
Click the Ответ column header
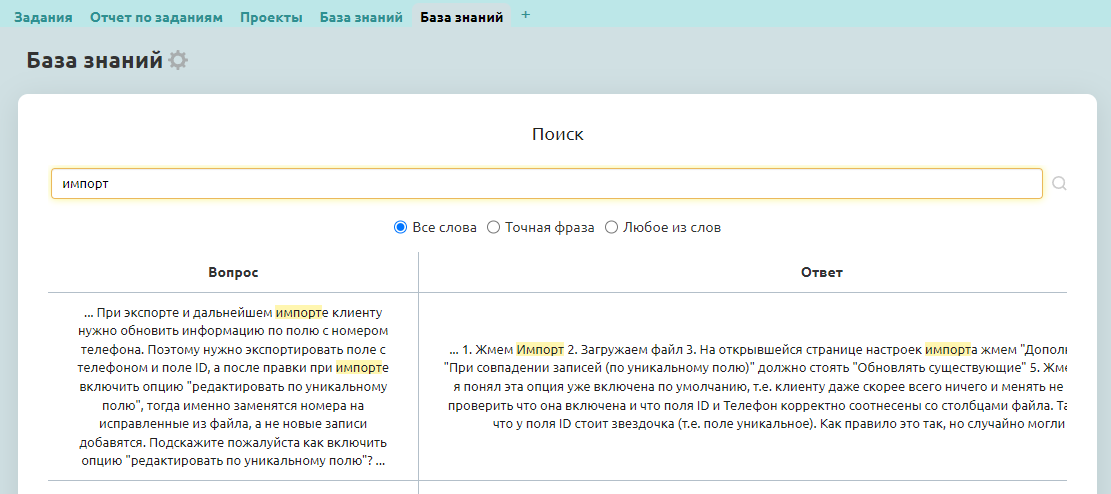pyautogui.click(x=821, y=272)
